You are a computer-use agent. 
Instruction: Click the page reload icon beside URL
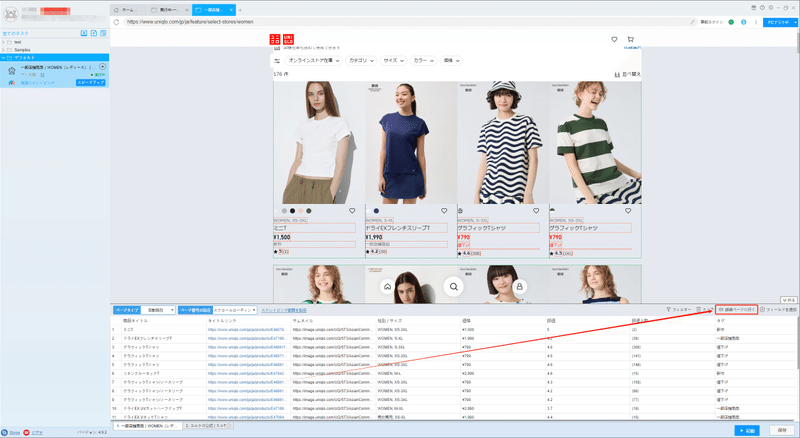(x=116, y=22)
